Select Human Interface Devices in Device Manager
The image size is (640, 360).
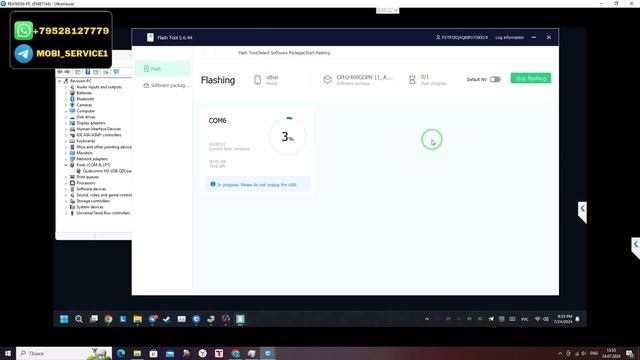pyautogui.click(x=98, y=129)
